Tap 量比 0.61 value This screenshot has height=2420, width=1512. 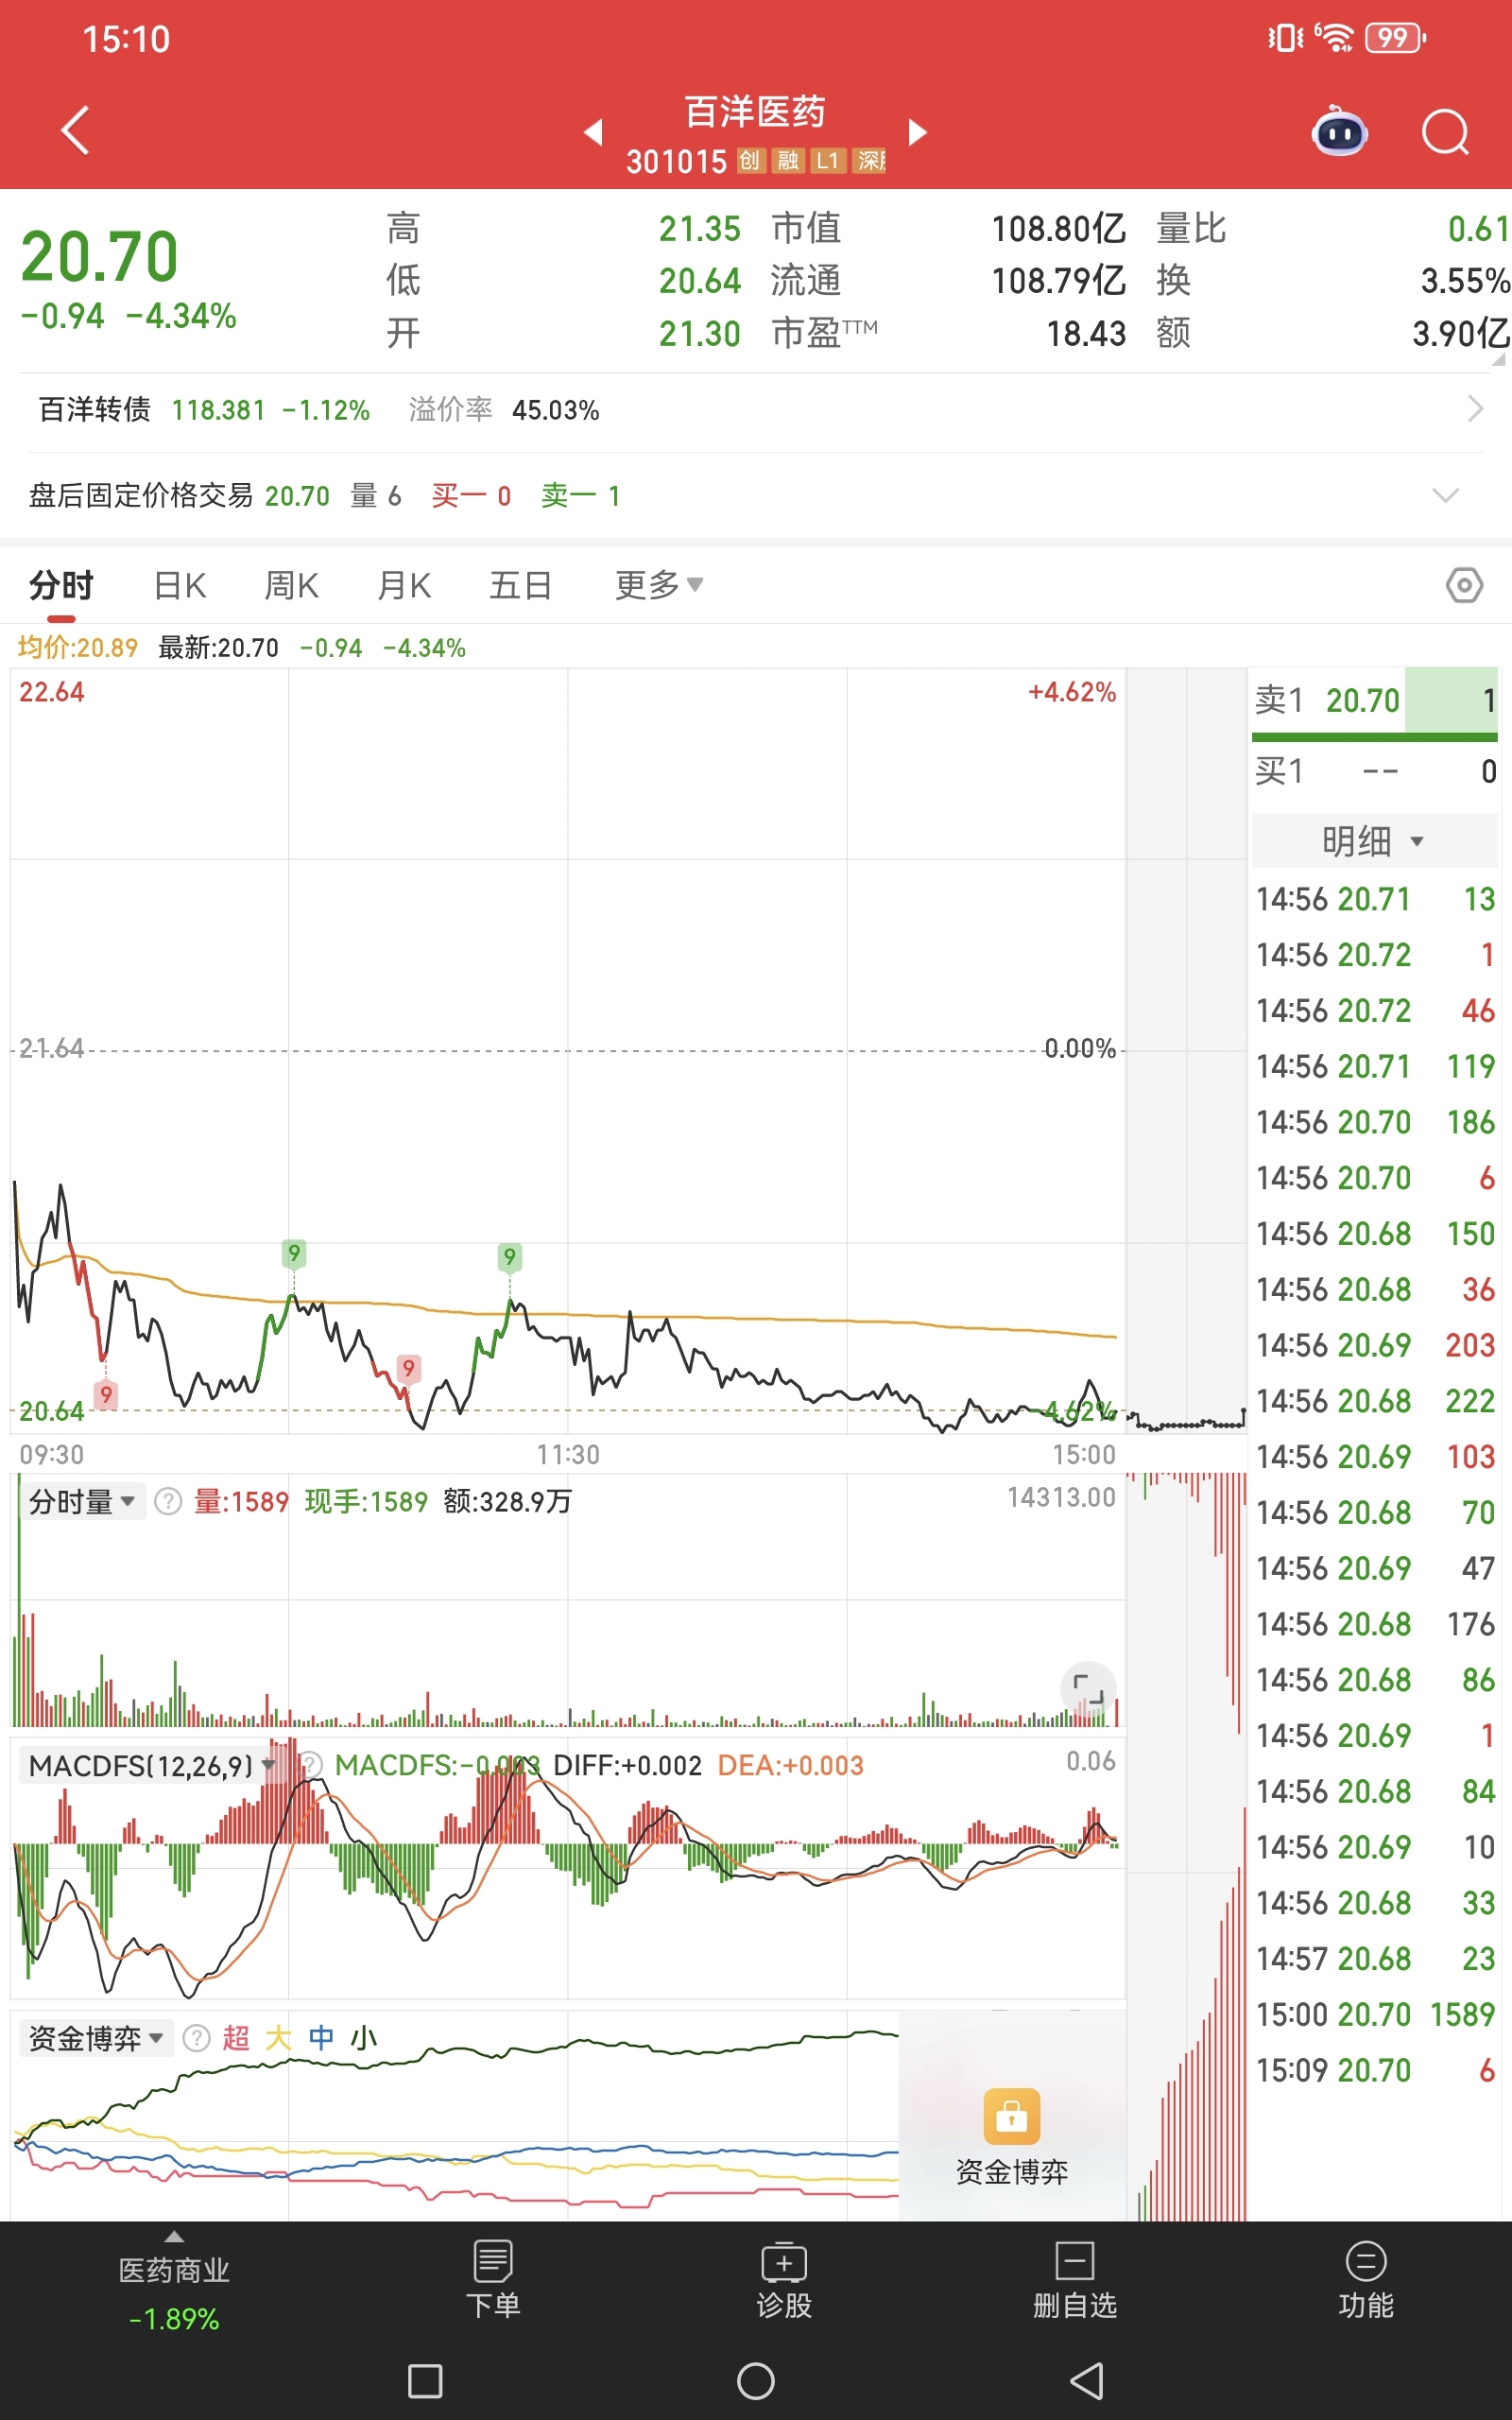click(x=1478, y=229)
